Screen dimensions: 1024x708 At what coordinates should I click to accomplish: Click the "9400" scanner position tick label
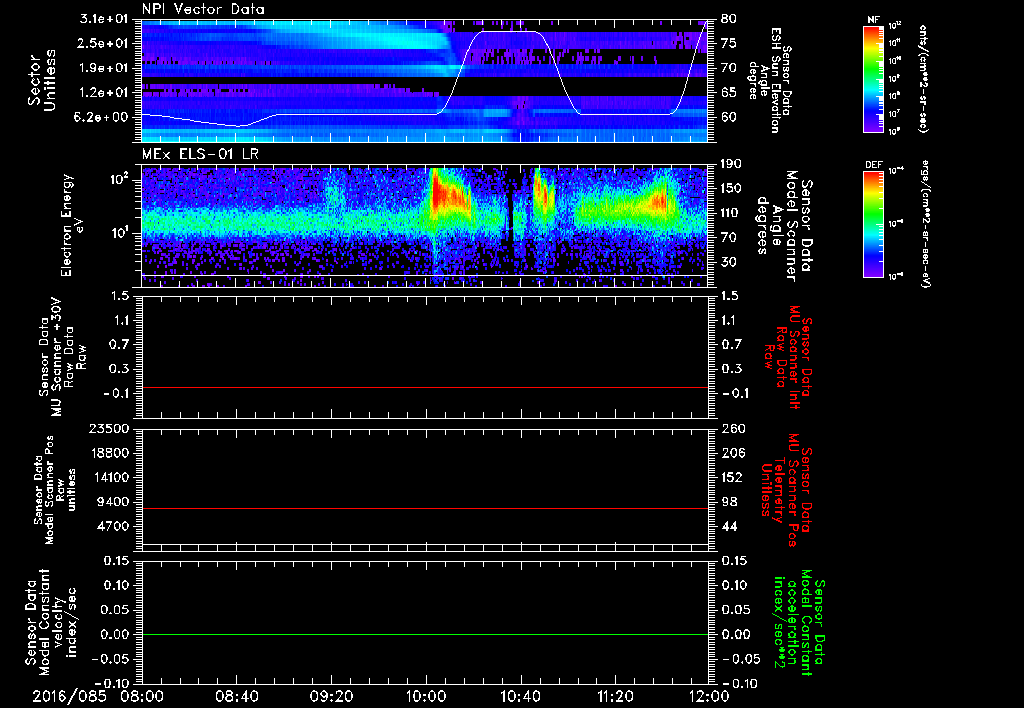pyautogui.click(x=113, y=502)
